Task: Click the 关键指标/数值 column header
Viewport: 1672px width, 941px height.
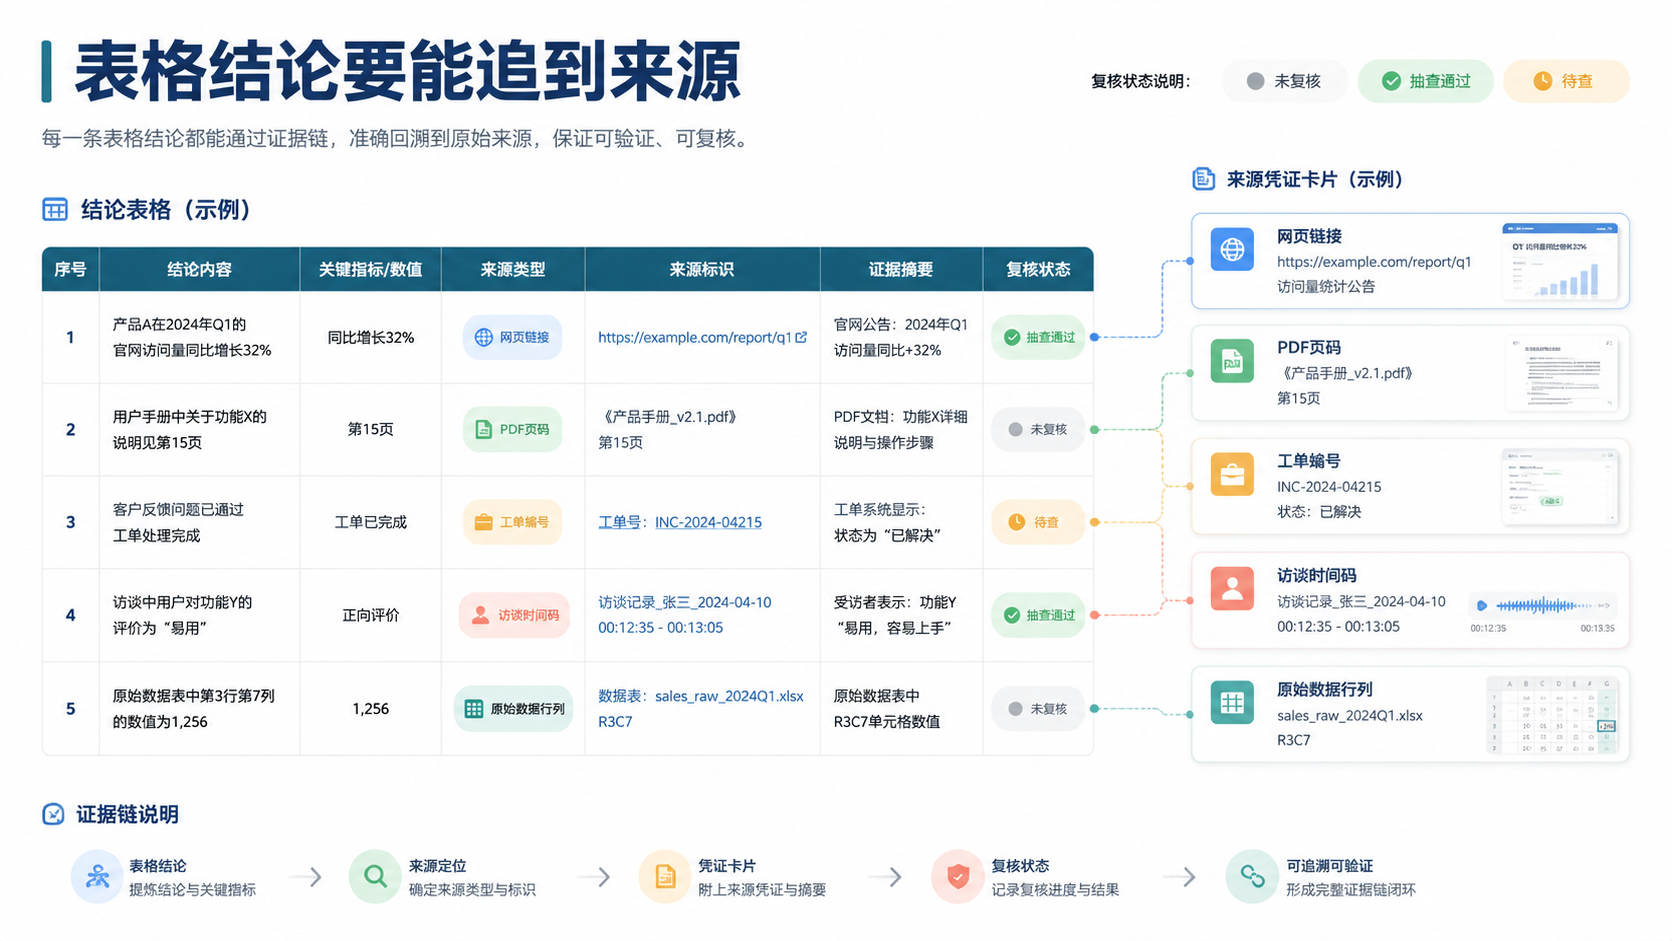Action: pos(370,269)
